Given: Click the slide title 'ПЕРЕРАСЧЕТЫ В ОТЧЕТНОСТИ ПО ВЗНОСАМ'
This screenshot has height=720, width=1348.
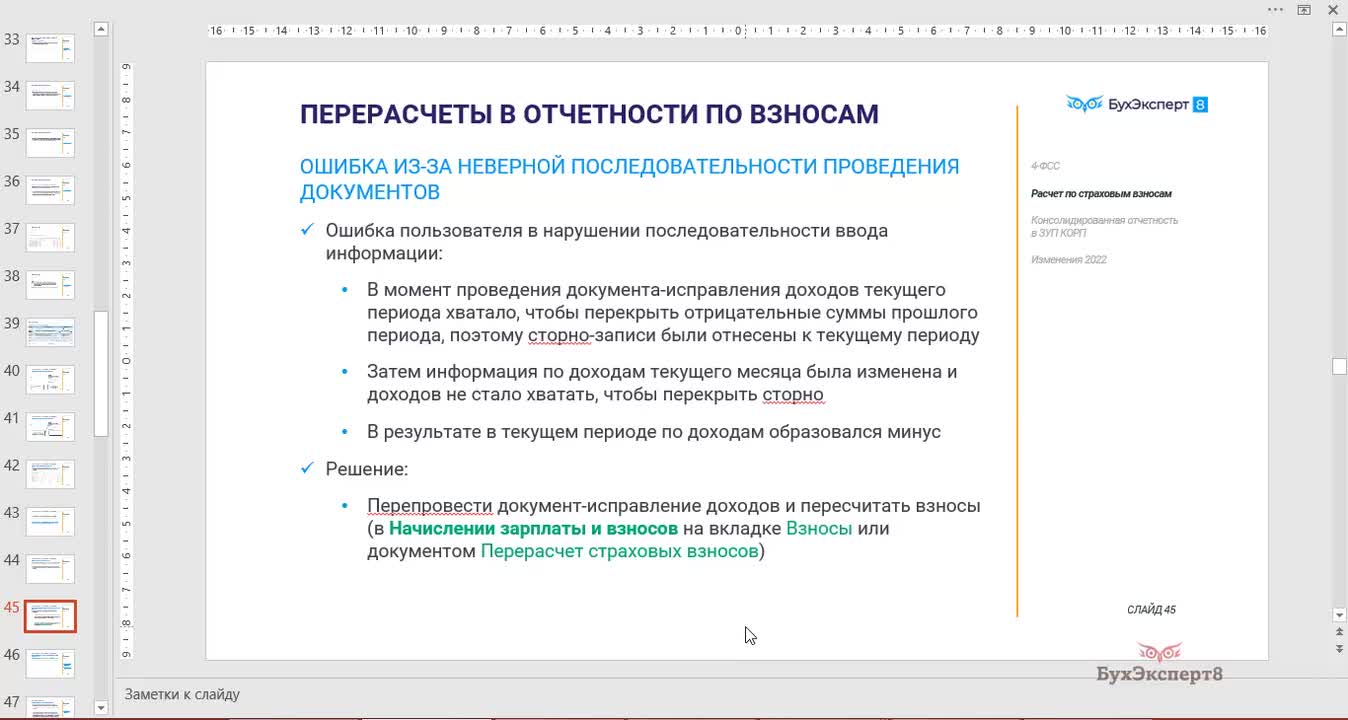Looking at the screenshot, I should coord(589,114).
